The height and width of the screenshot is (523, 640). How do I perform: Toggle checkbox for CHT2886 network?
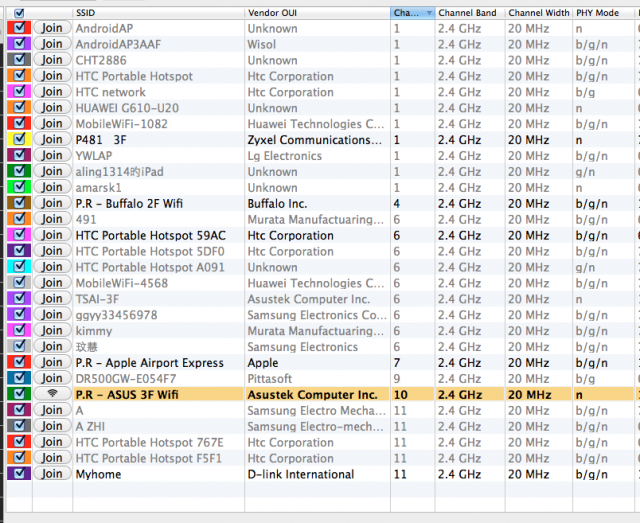coord(19,60)
